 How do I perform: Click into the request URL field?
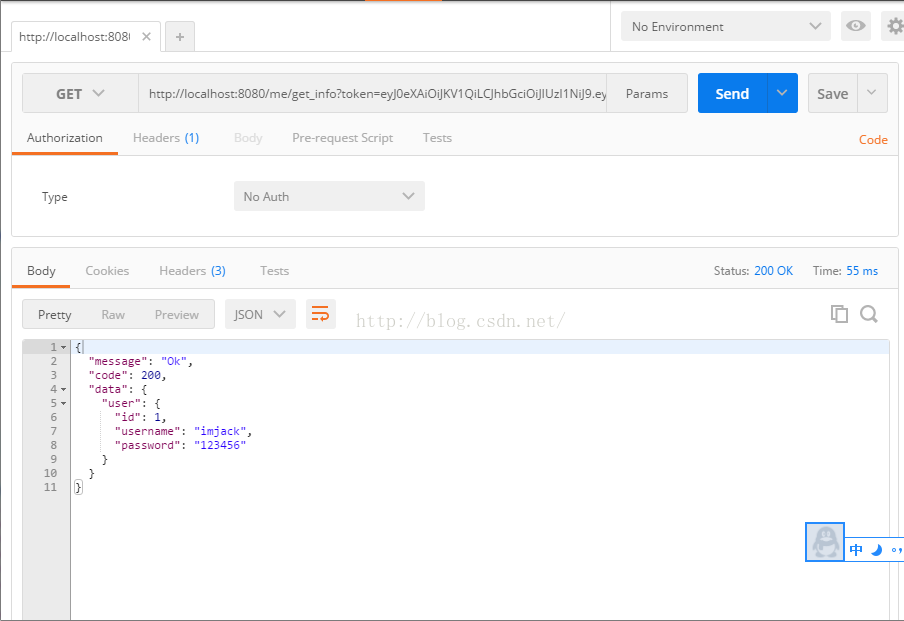click(372, 93)
